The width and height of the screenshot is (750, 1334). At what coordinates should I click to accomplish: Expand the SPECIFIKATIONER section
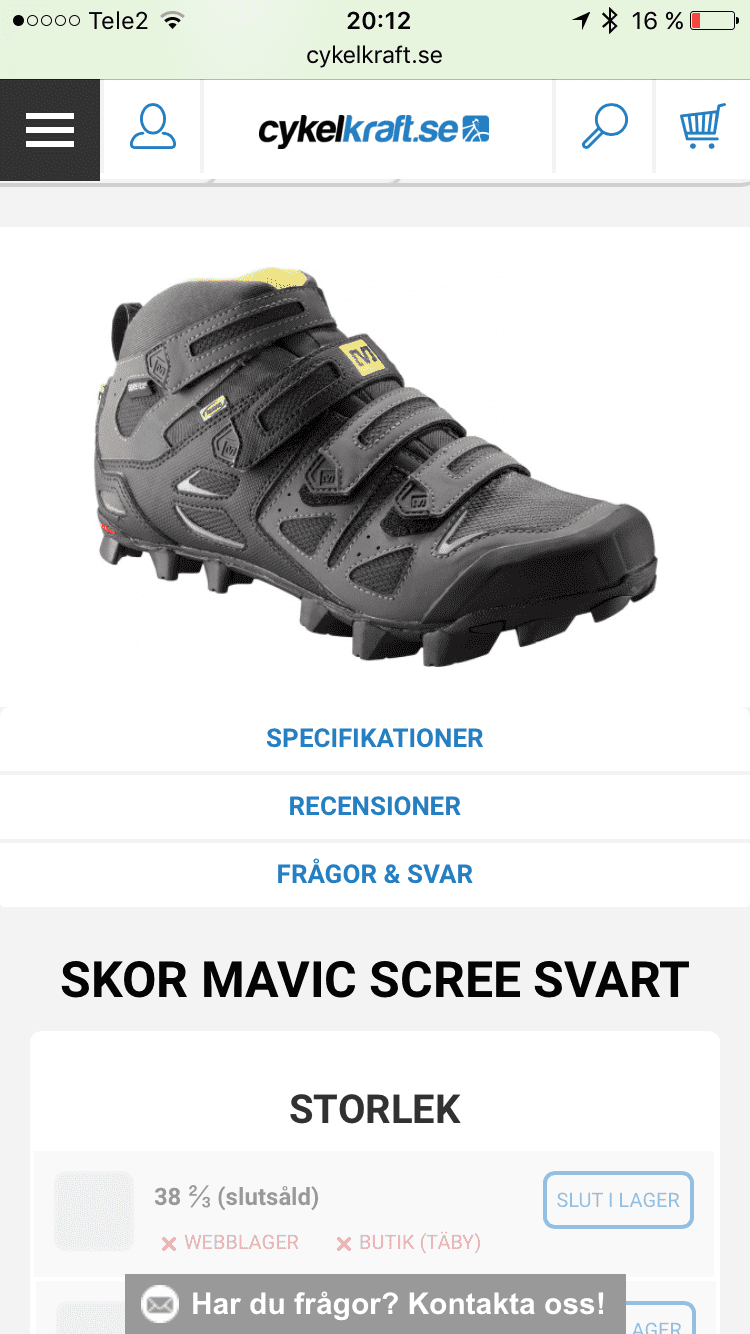(x=375, y=738)
